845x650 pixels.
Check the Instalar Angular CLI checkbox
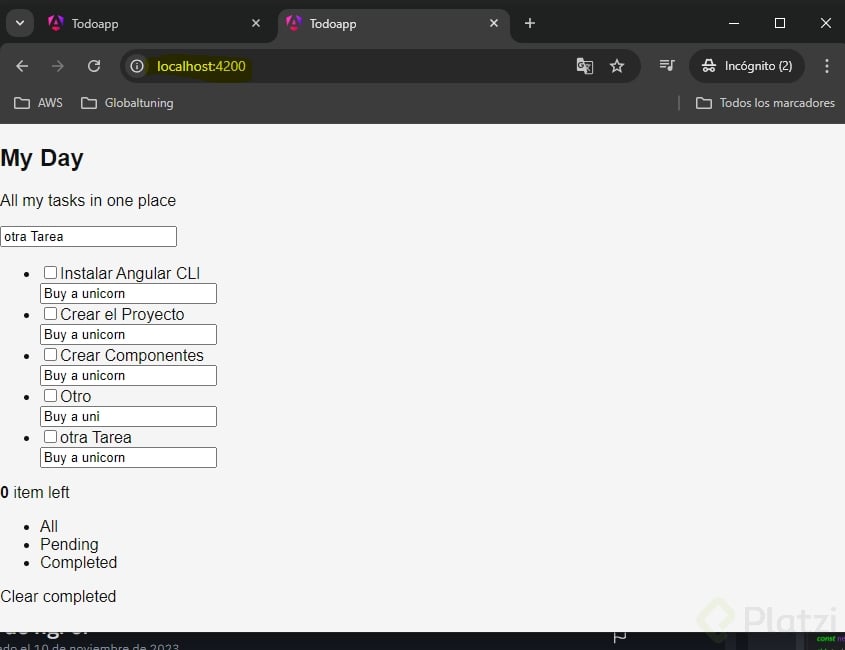(x=50, y=272)
